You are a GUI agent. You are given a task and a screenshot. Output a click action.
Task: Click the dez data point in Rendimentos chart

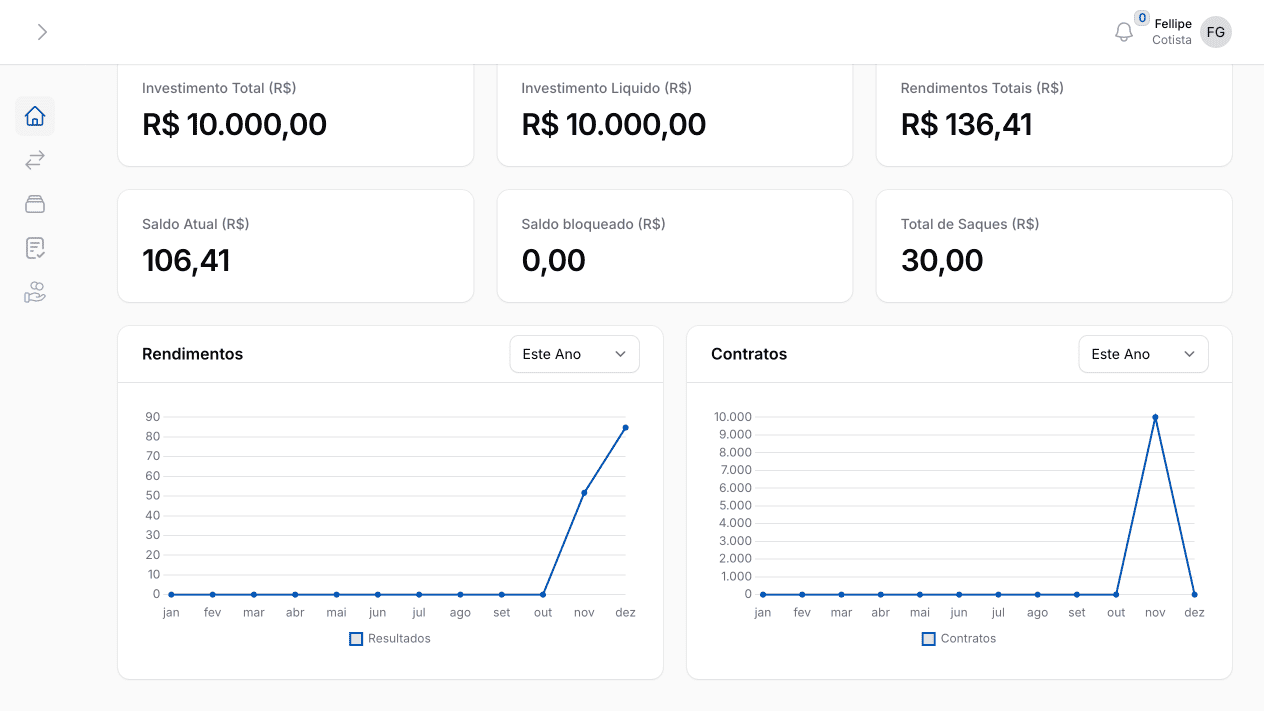(x=626, y=428)
